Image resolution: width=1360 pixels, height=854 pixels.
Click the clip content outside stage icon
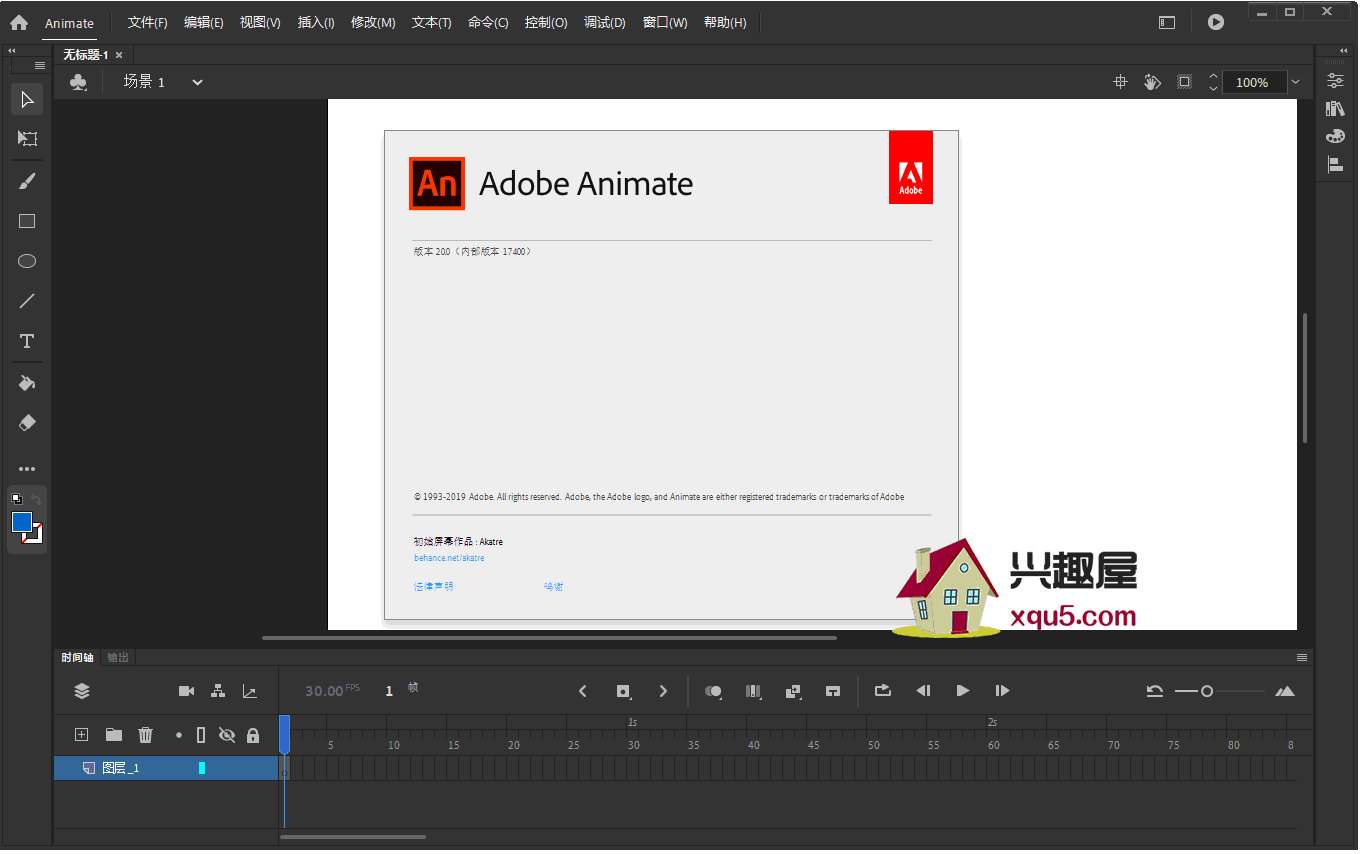coord(1184,82)
